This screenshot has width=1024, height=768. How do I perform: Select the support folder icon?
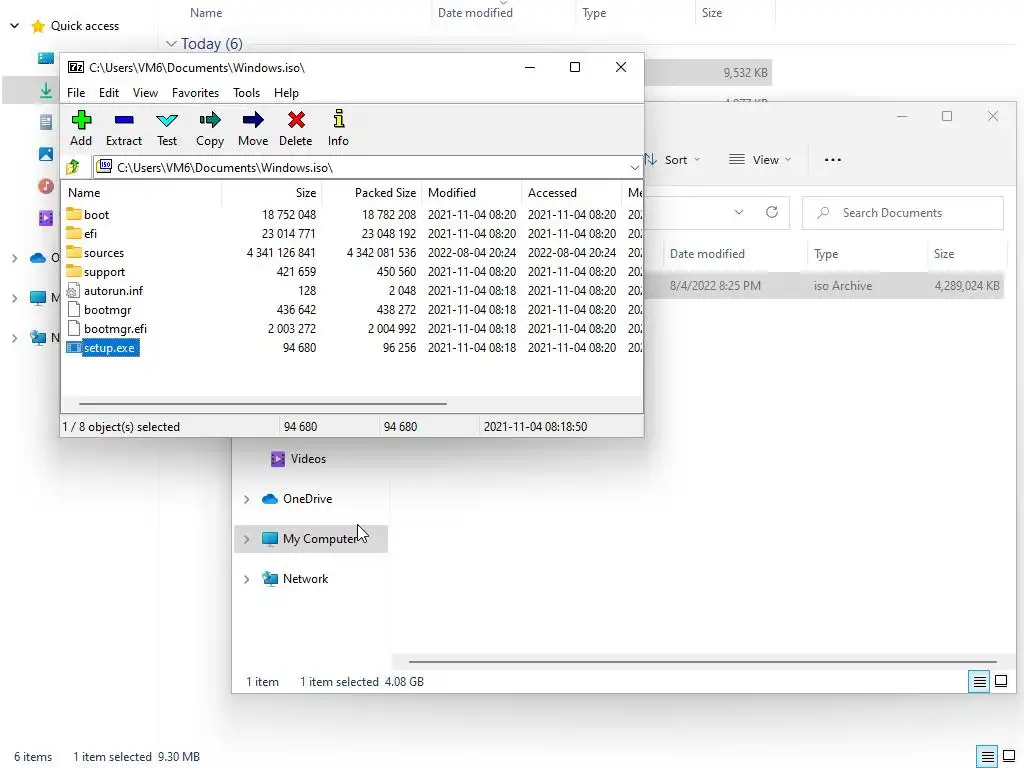point(74,271)
